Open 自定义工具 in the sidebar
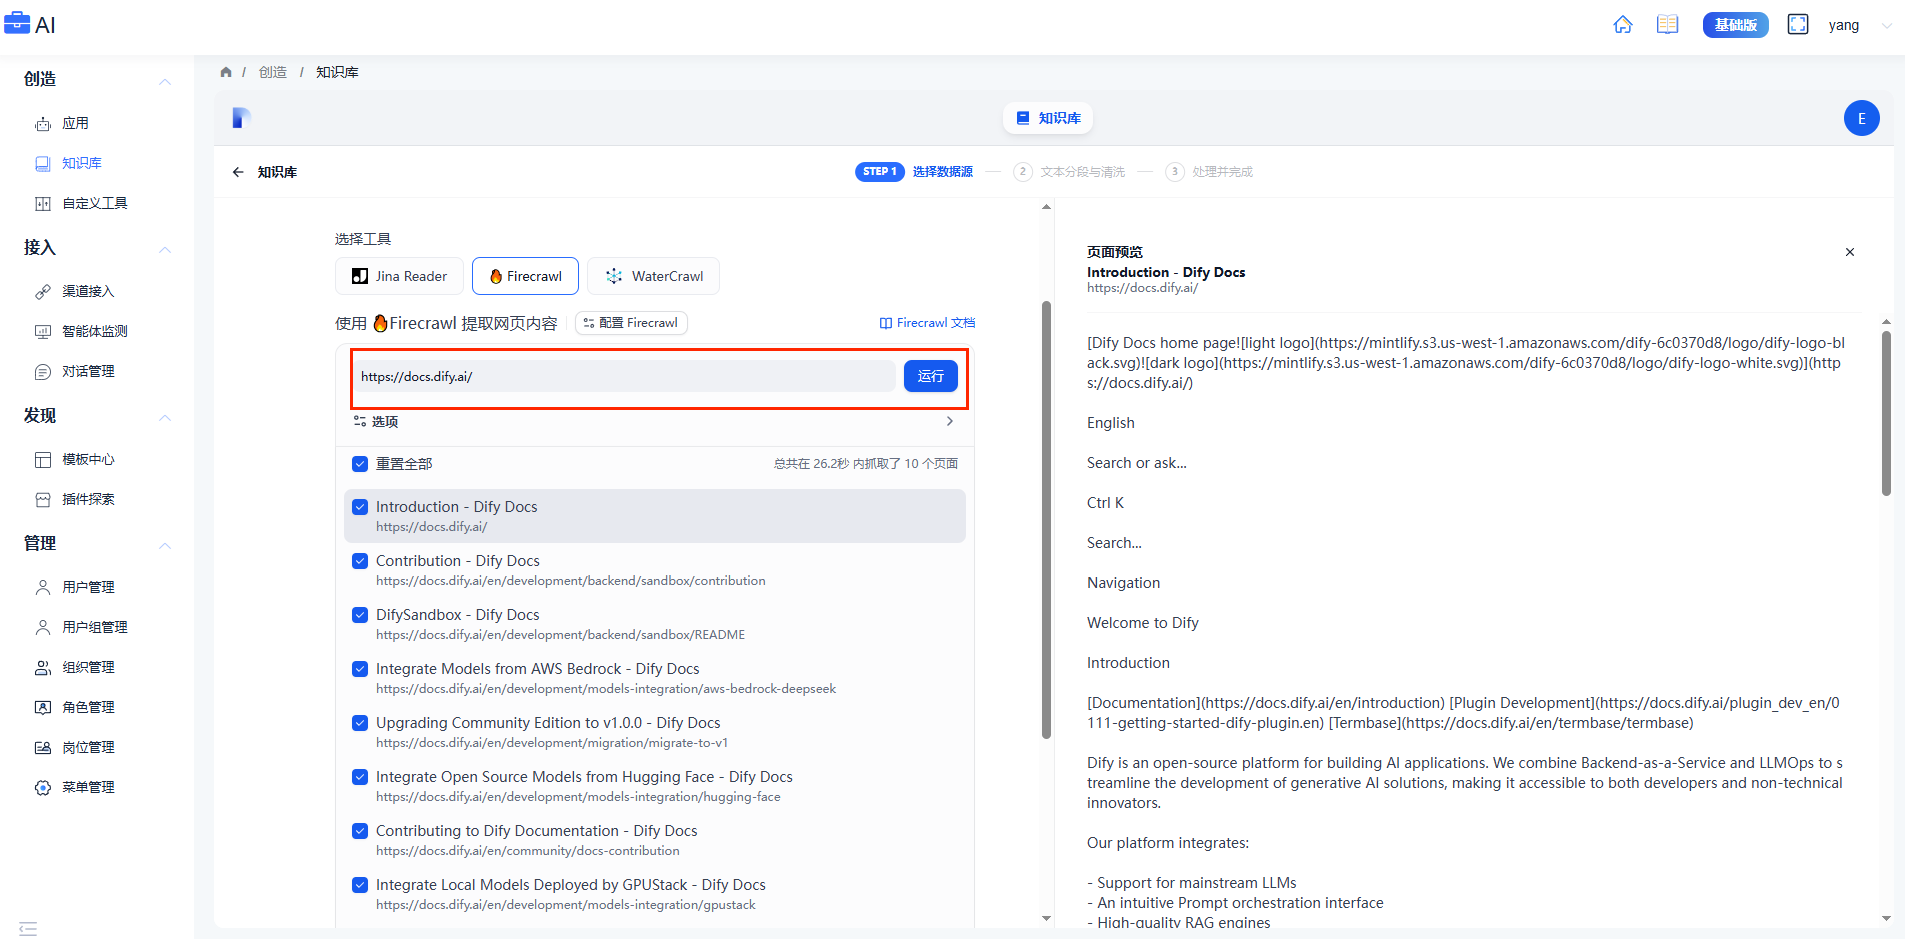This screenshot has height=939, width=1905. (97, 203)
